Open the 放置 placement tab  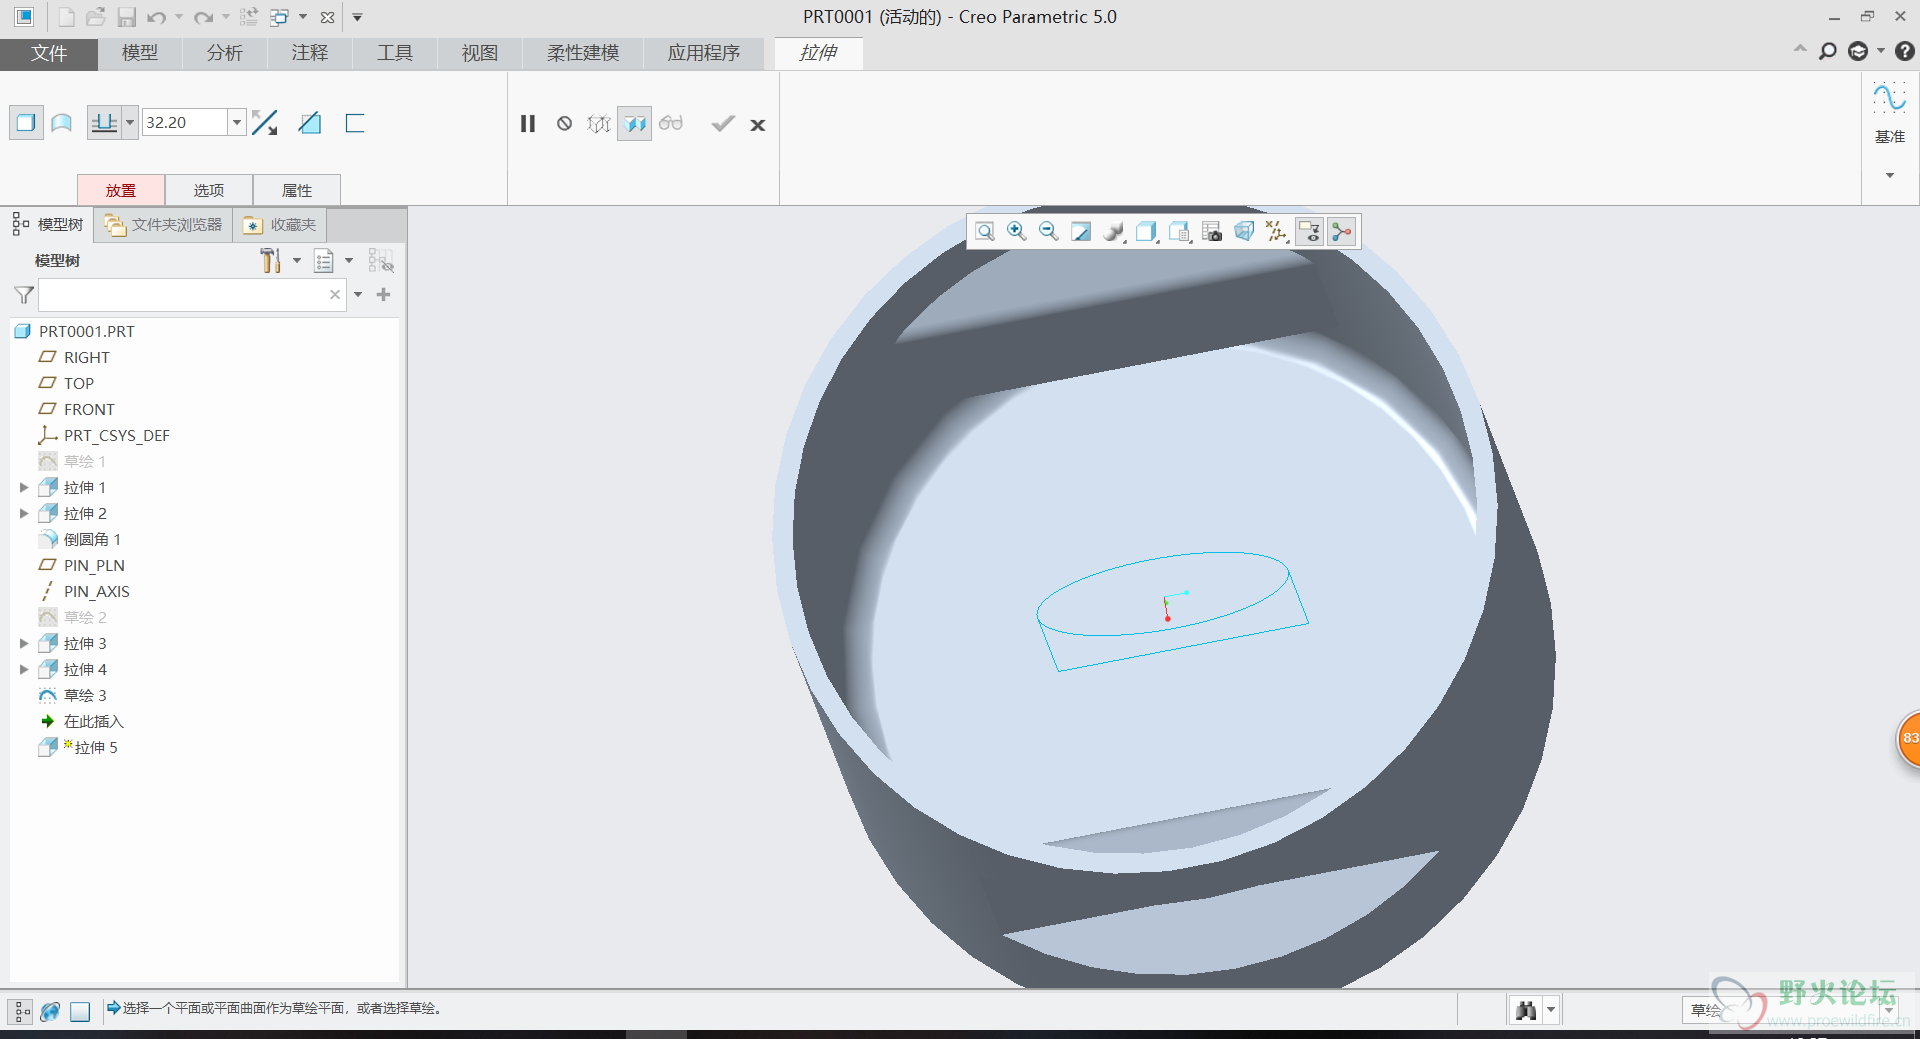click(x=121, y=190)
